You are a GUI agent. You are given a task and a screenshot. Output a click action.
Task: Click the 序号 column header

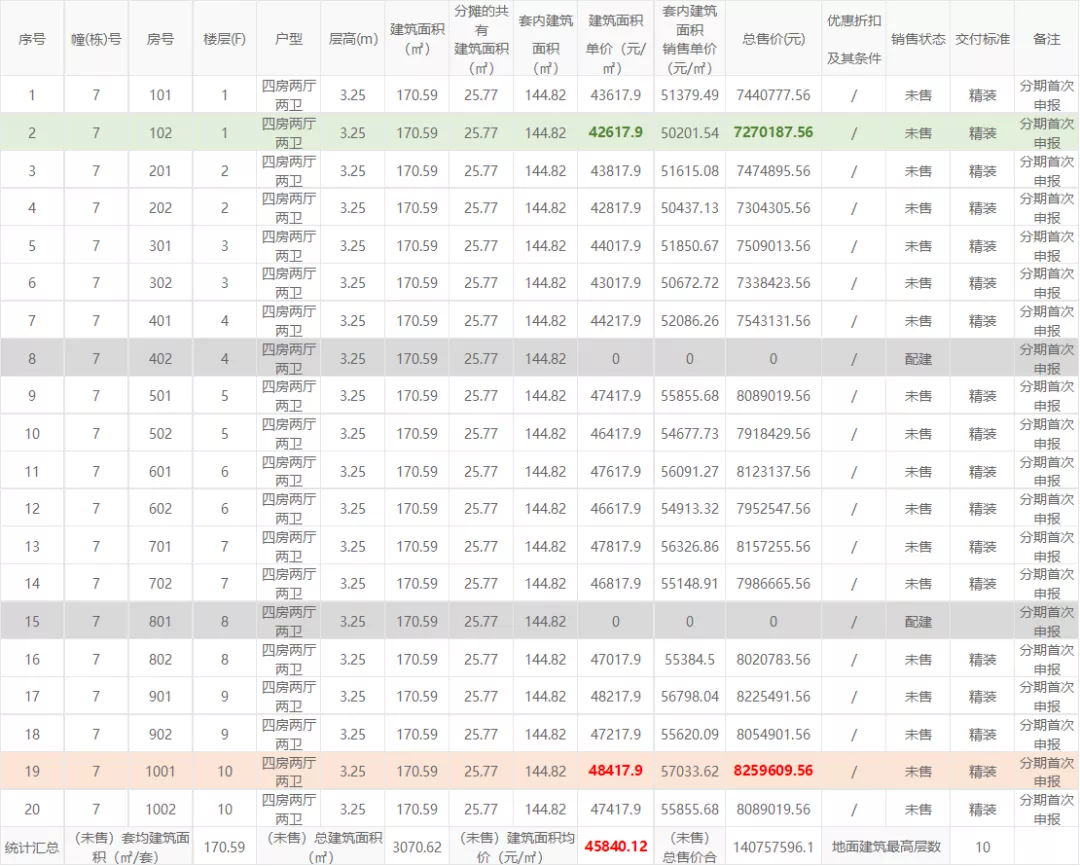click(32, 39)
